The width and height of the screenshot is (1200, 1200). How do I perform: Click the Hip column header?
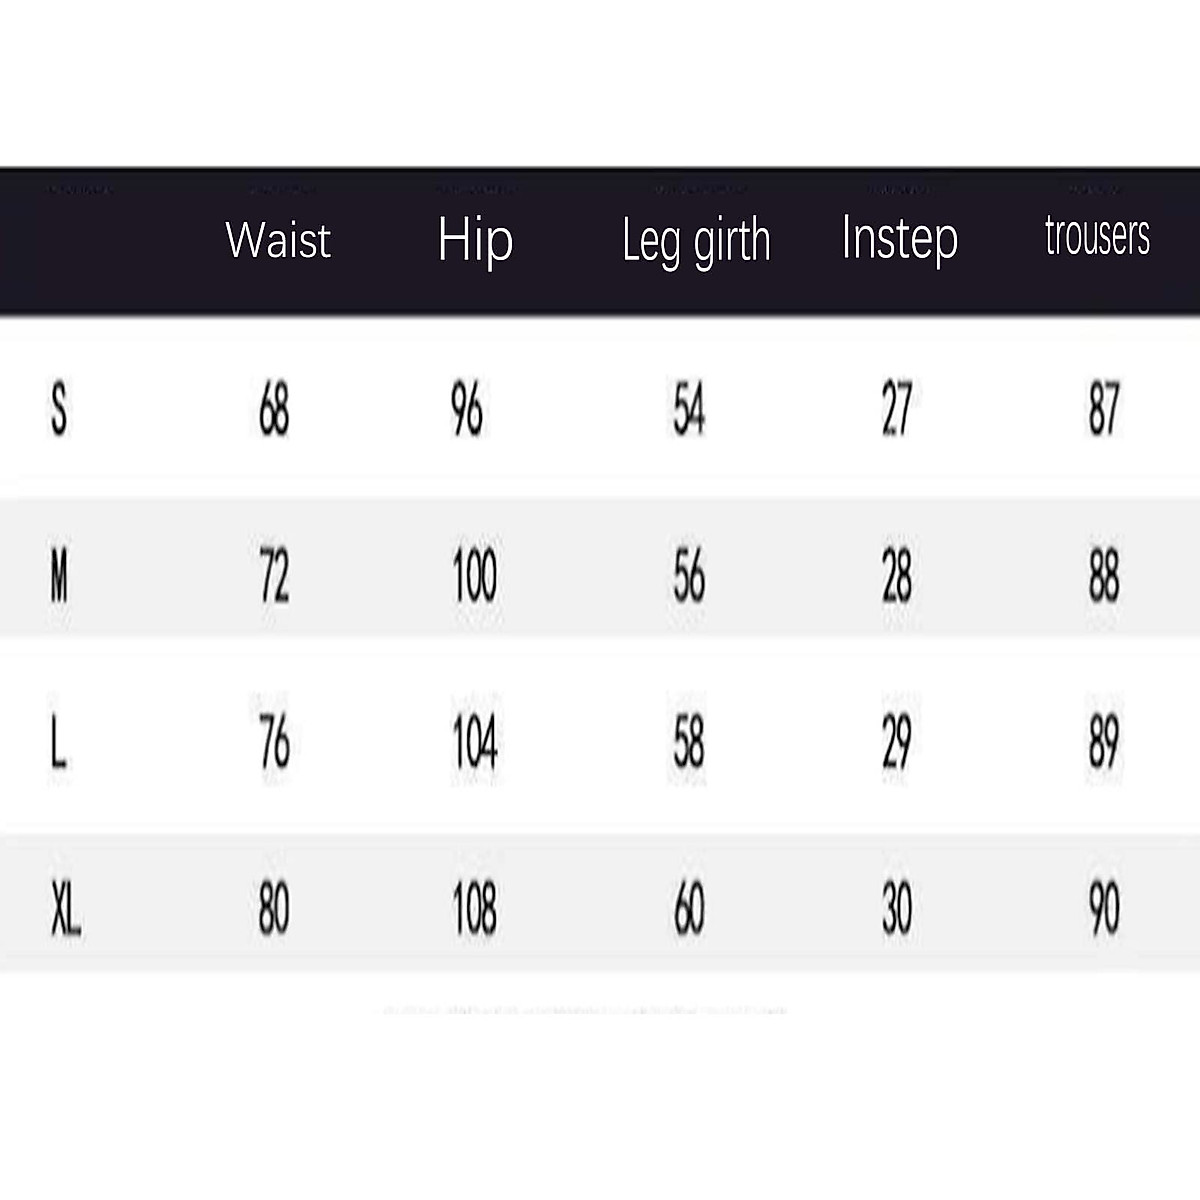tap(475, 240)
